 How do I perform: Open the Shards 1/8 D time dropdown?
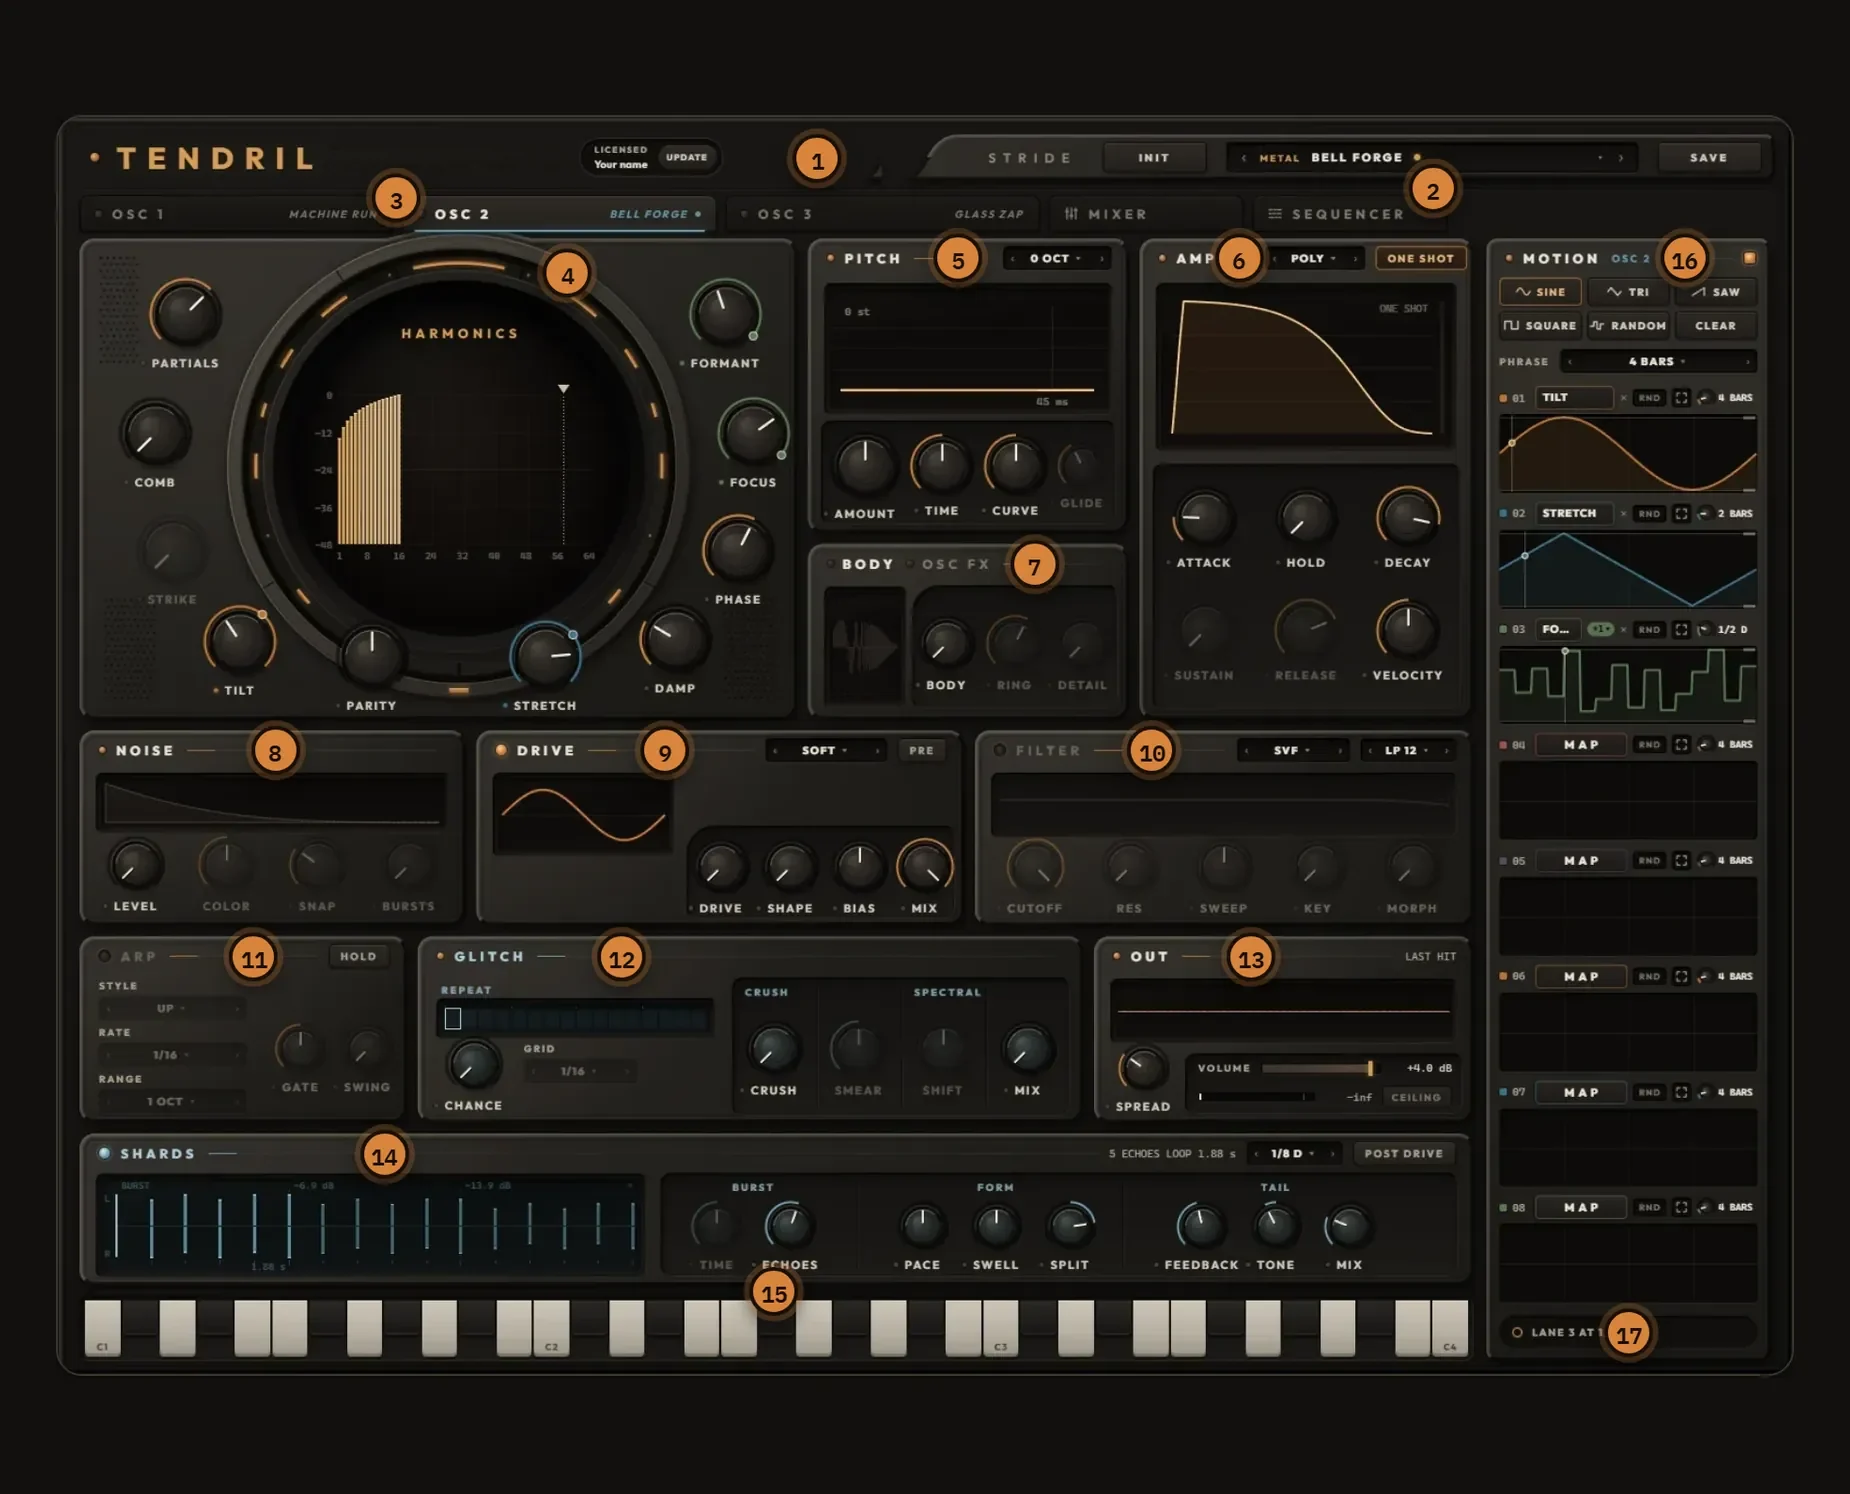(1294, 1153)
